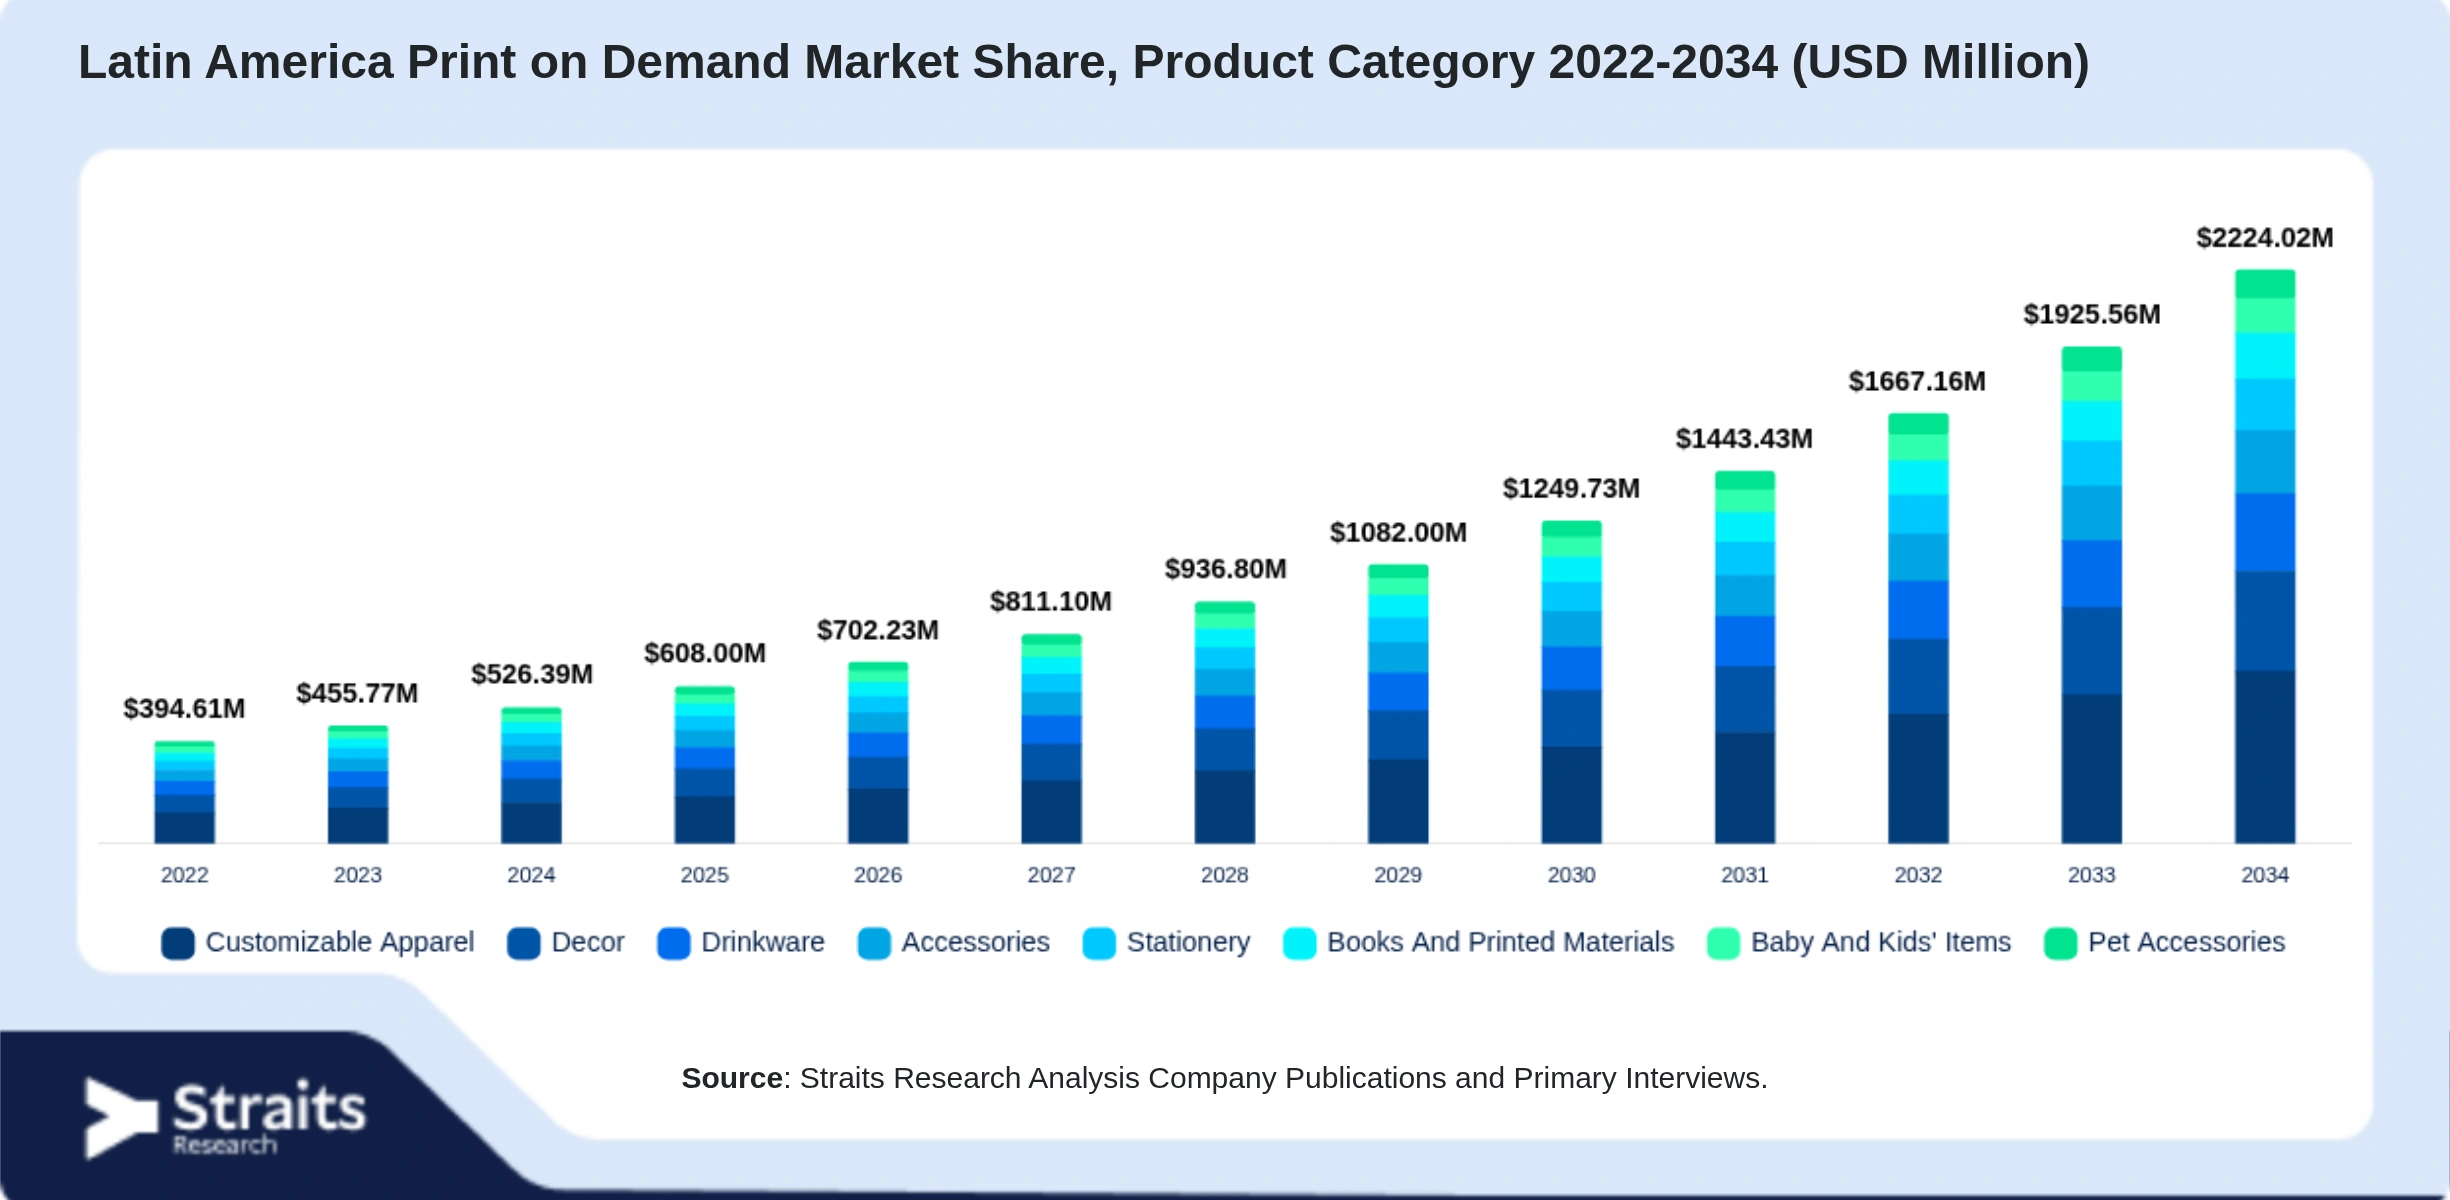This screenshot has width=2450, height=1200.
Task: Click the 2022 x-axis year label
Action: (x=185, y=876)
